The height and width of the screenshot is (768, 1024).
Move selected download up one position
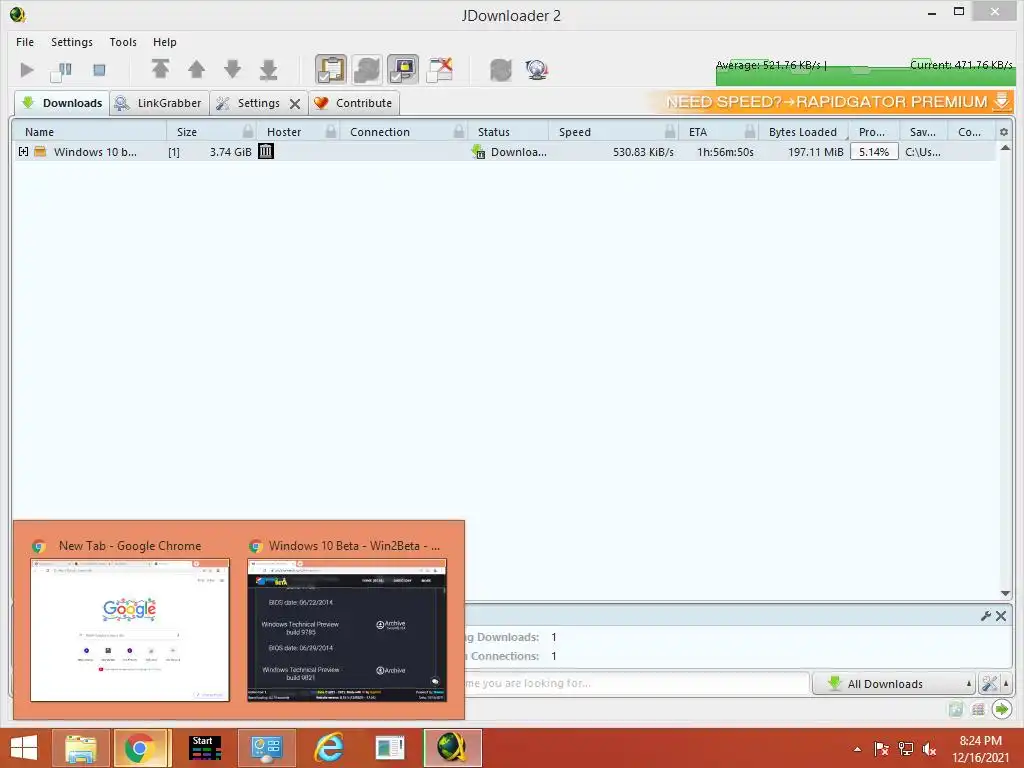(x=197, y=69)
